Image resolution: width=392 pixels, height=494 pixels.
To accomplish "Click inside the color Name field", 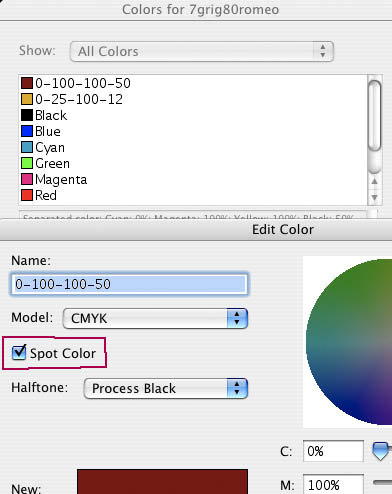I will (x=129, y=284).
